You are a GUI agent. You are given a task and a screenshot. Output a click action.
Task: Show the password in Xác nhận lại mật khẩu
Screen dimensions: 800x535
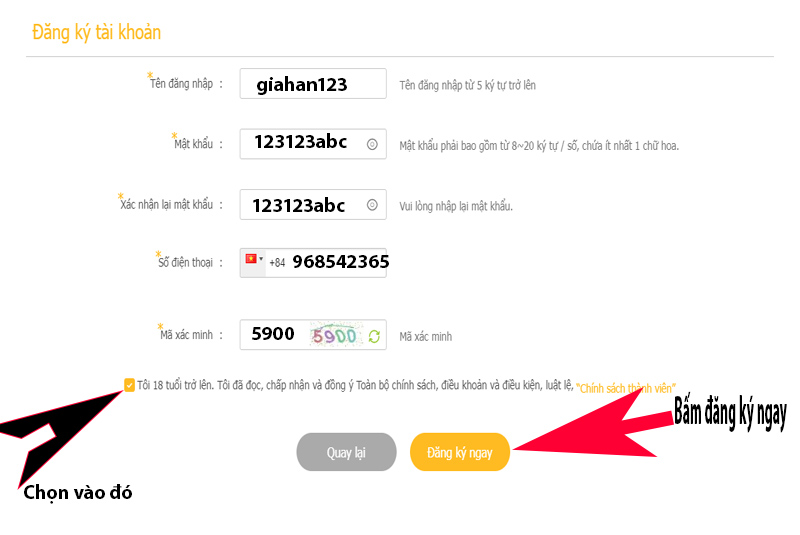(x=372, y=205)
